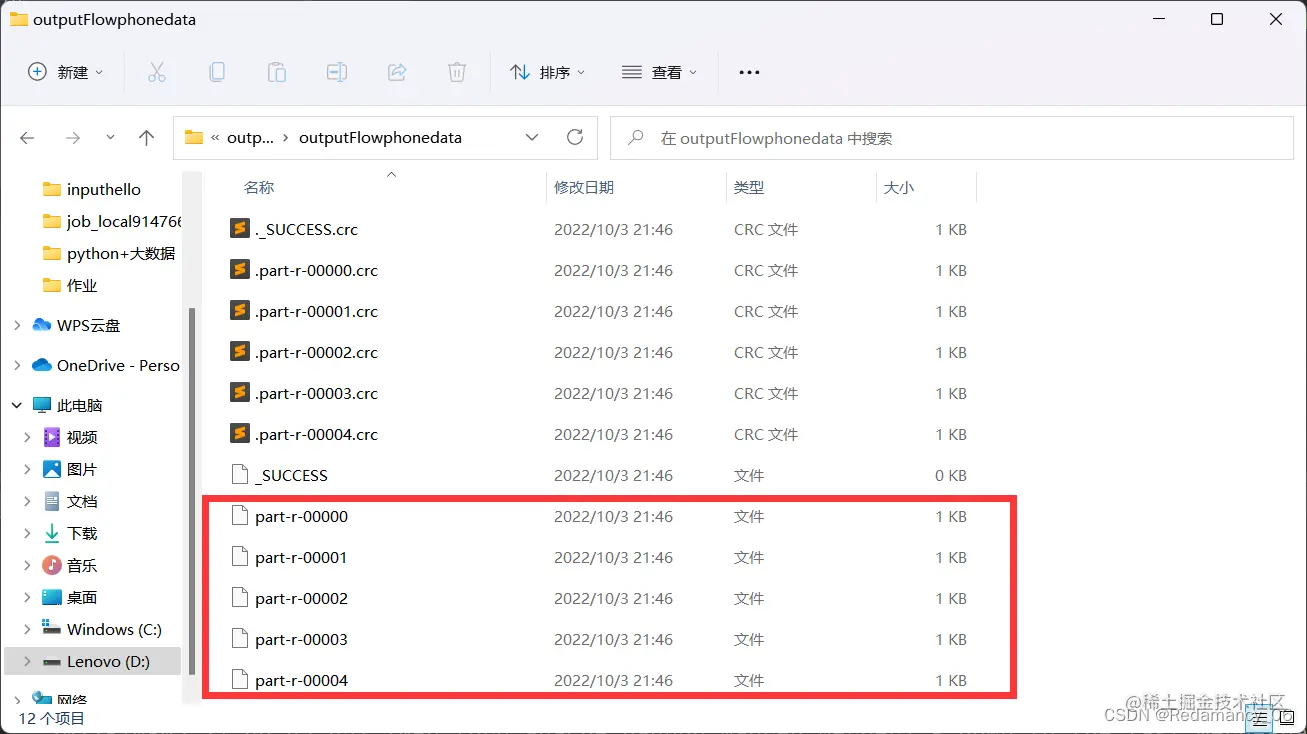
Task: Click the Delete trash icon in toolbar
Action: (x=457, y=72)
